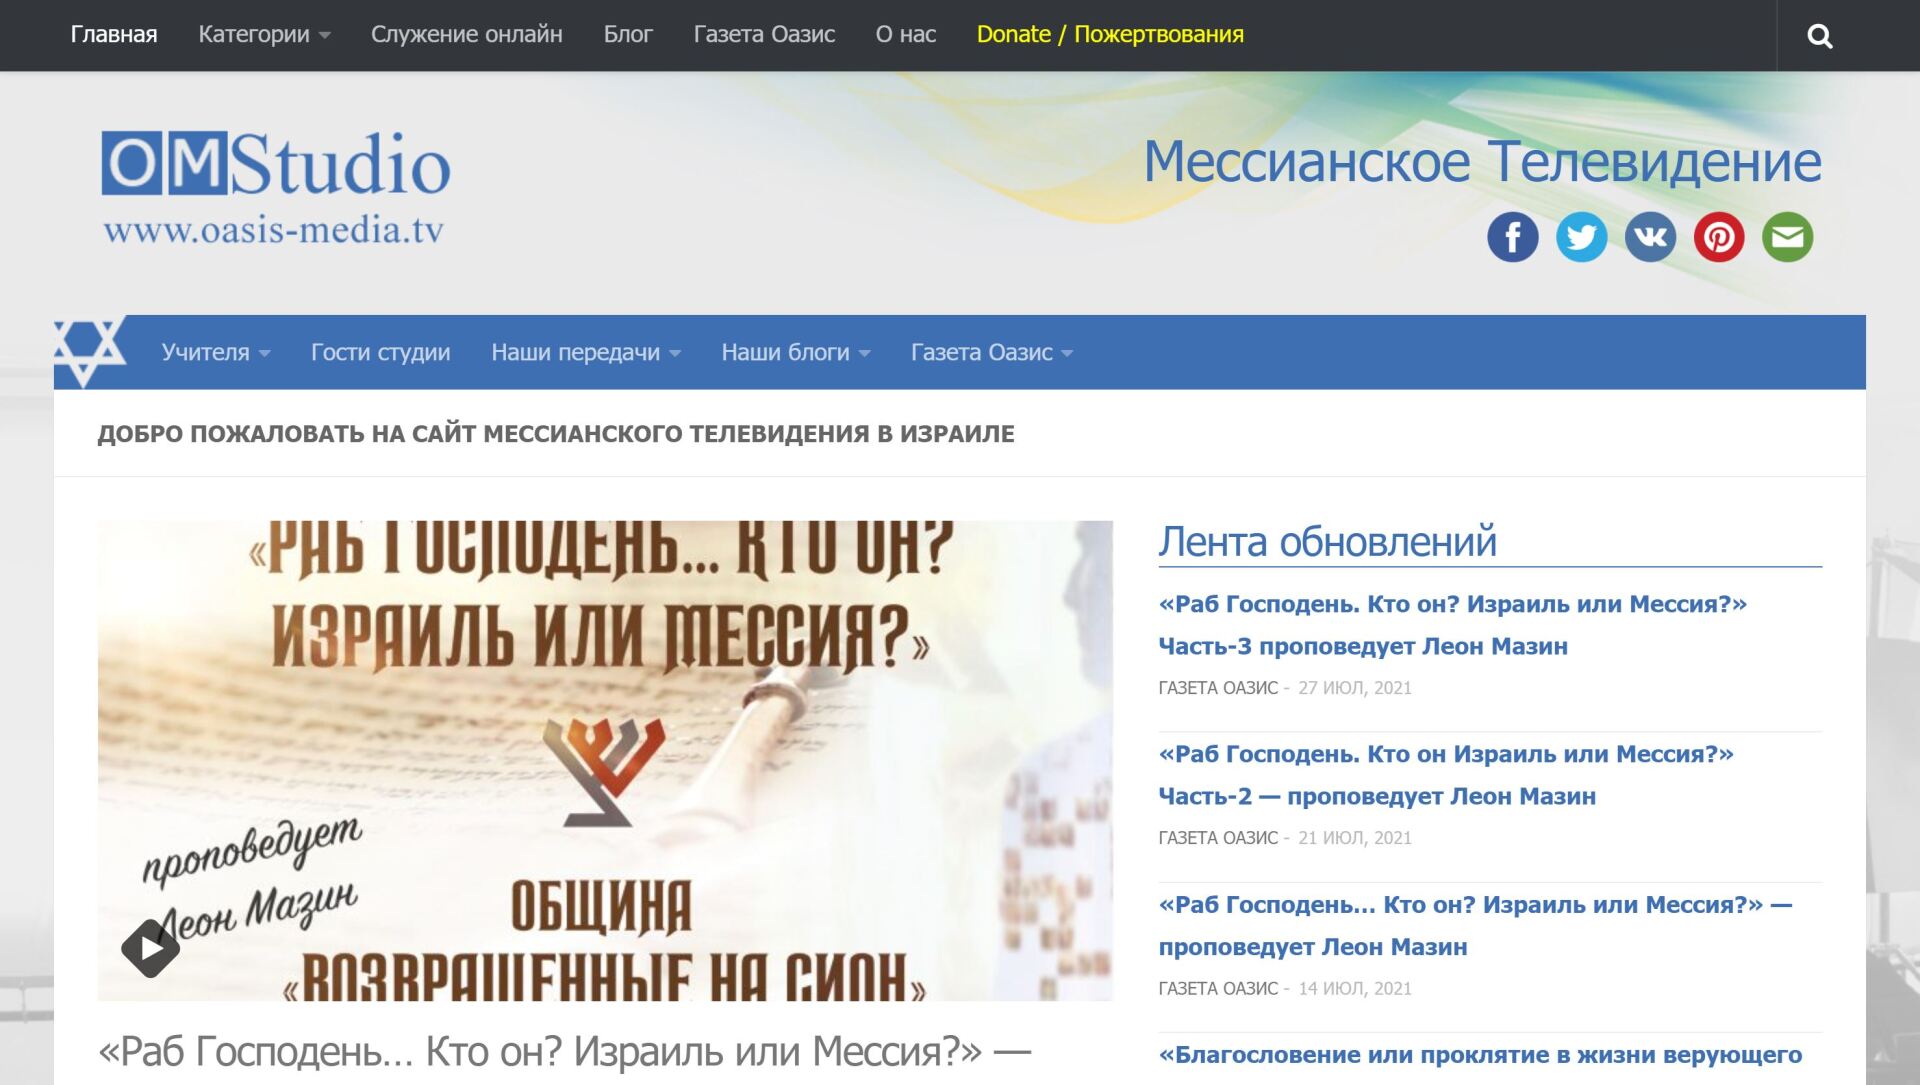Open the Facebook social icon

1512,237
